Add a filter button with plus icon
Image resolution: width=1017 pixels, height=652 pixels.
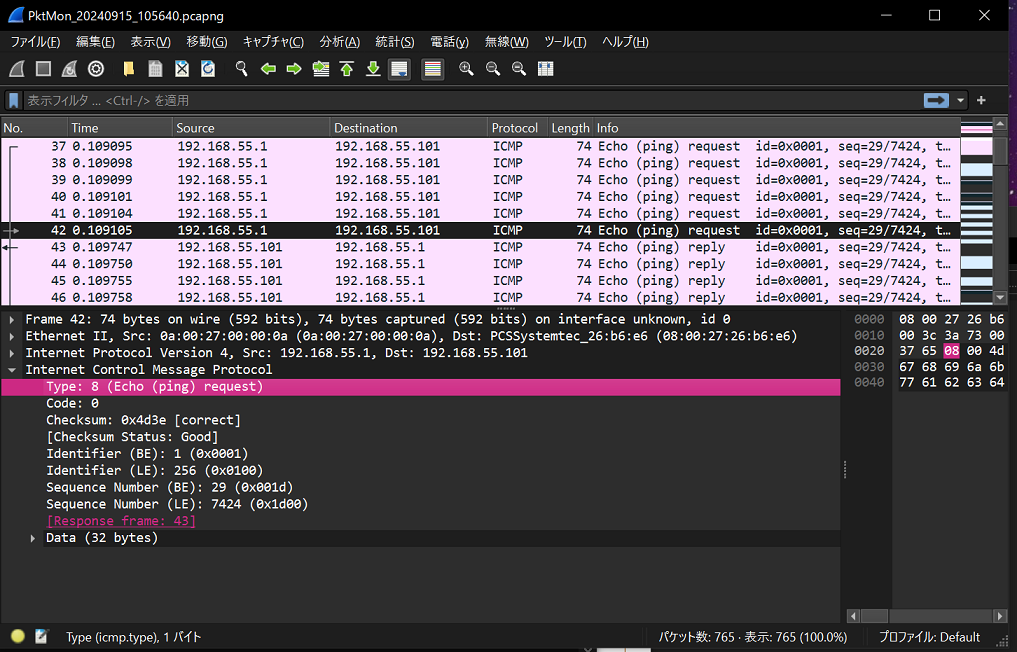click(981, 101)
